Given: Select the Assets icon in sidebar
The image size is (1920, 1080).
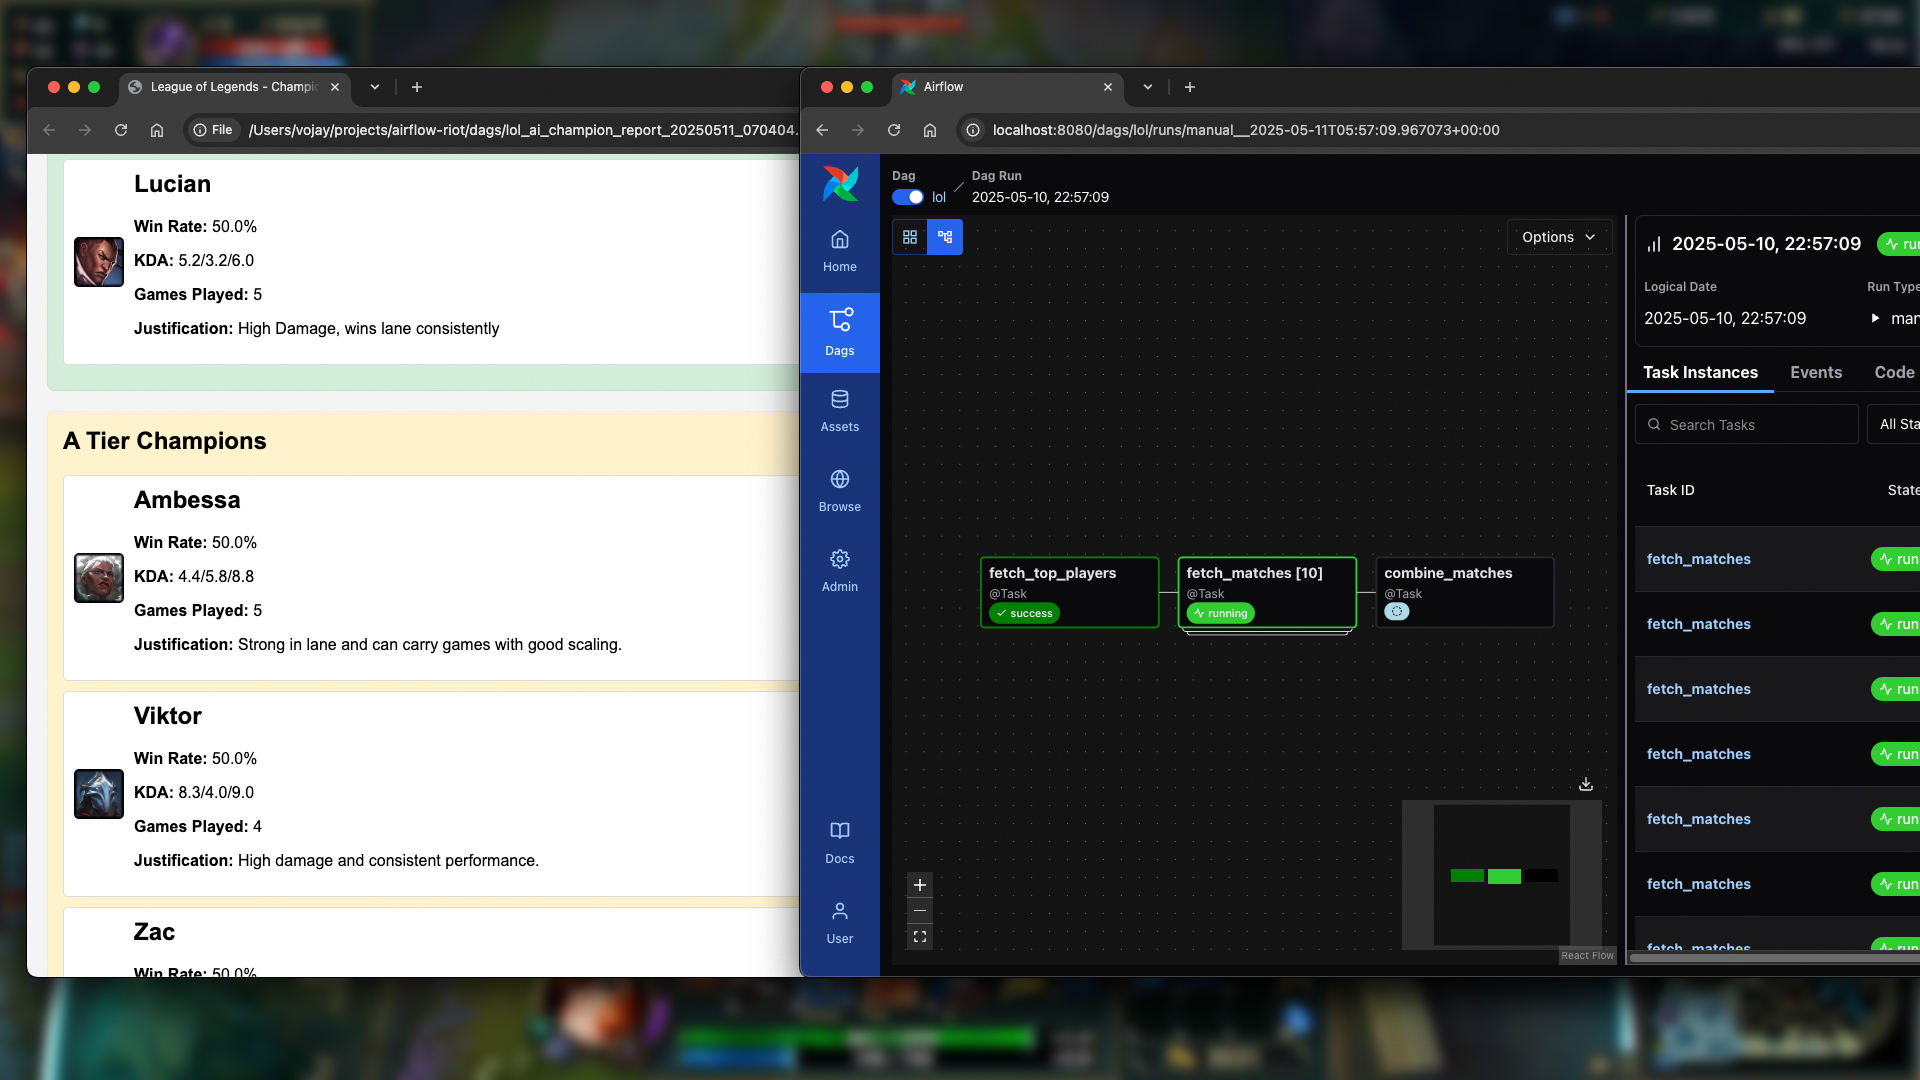Looking at the screenshot, I should point(839,408).
